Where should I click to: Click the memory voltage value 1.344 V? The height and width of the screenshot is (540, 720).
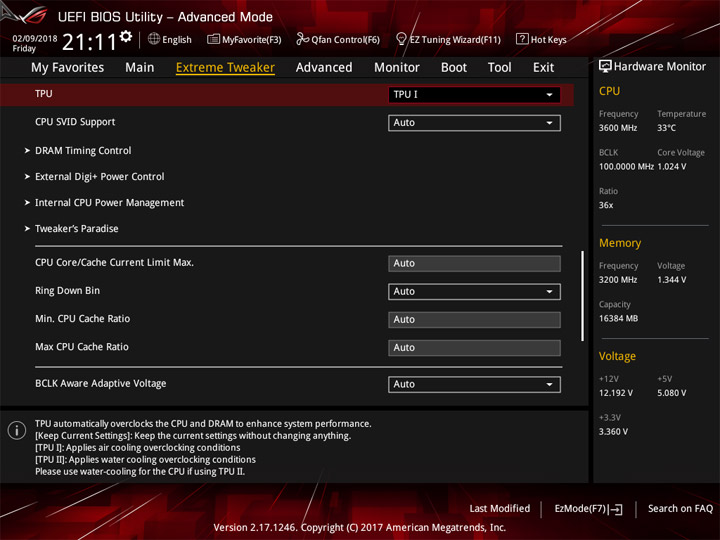click(x=671, y=280)
